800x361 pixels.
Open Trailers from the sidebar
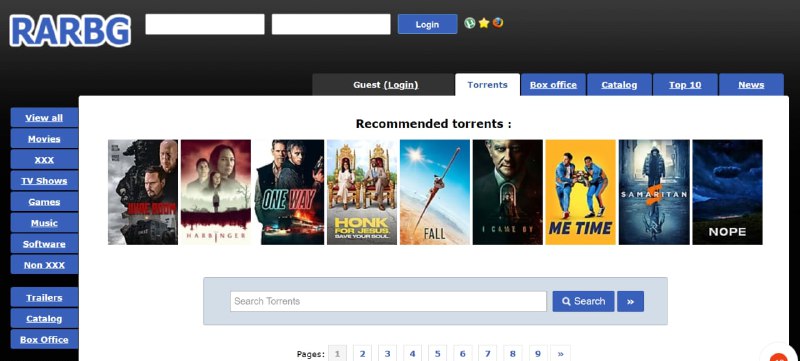click(44, 297)
